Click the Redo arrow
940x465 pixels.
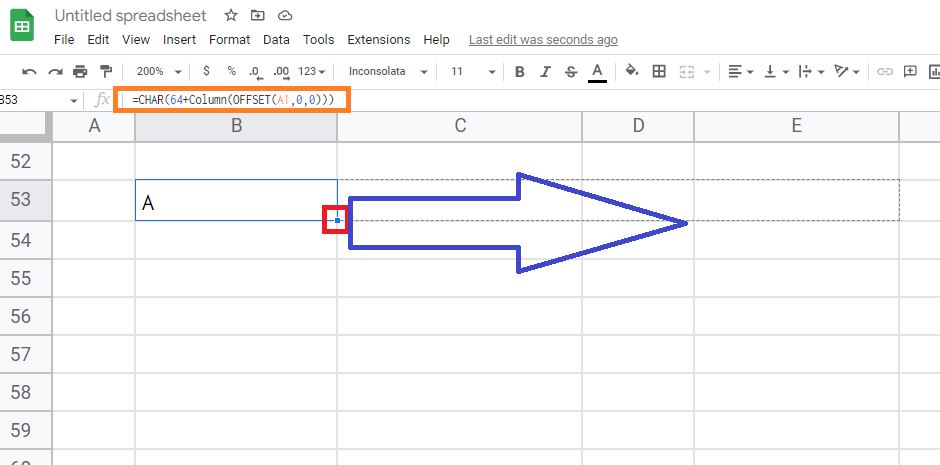click(x=55, y=72)
